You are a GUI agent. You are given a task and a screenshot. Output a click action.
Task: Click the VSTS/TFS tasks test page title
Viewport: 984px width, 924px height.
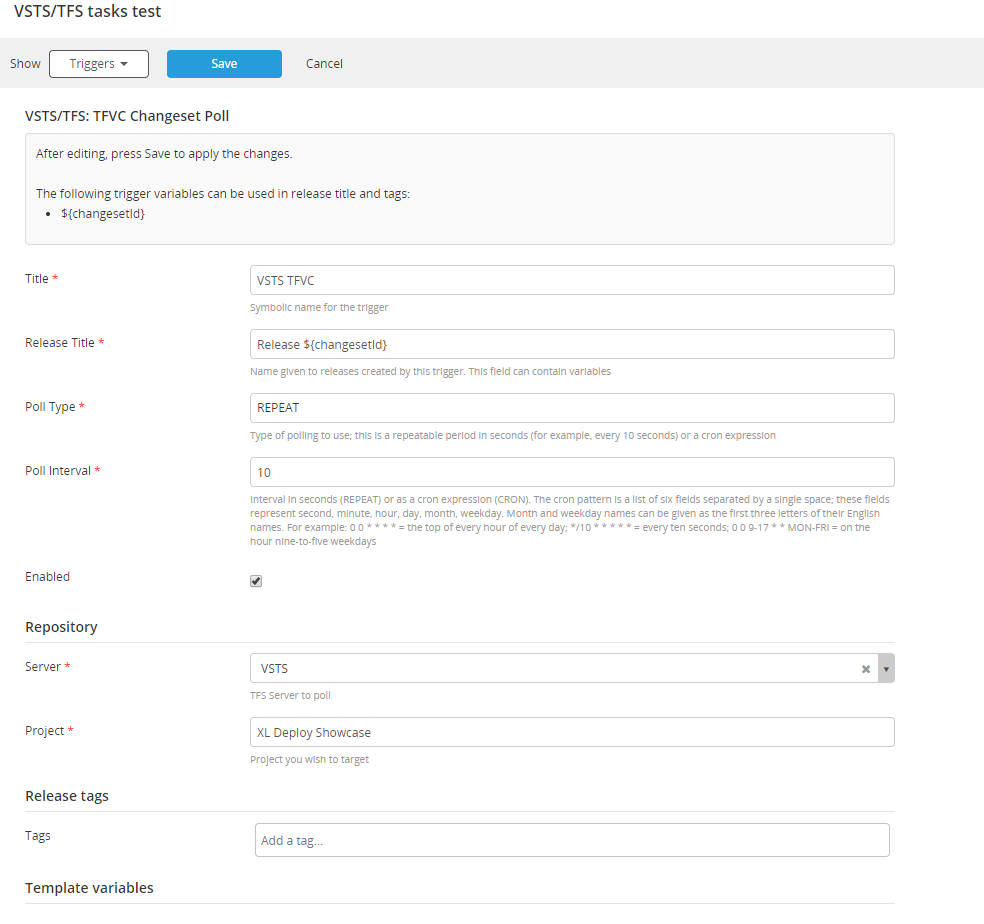click(x=87, y=12)
